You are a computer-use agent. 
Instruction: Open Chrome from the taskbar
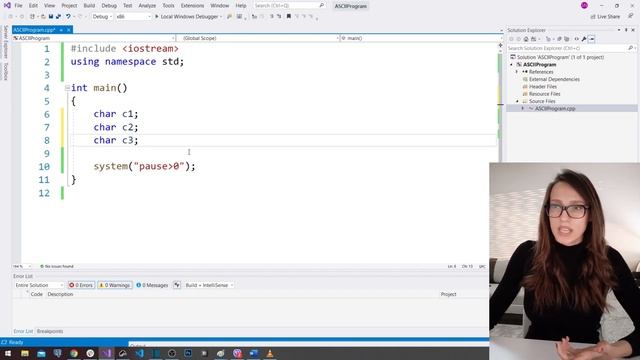pos(74,353)
